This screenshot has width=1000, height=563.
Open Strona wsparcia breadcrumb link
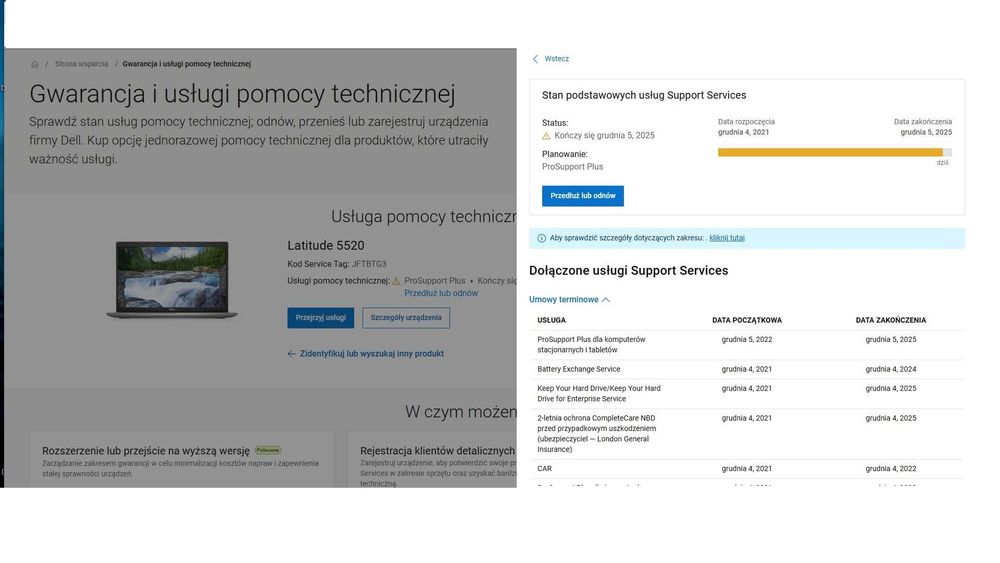(81, 64)
